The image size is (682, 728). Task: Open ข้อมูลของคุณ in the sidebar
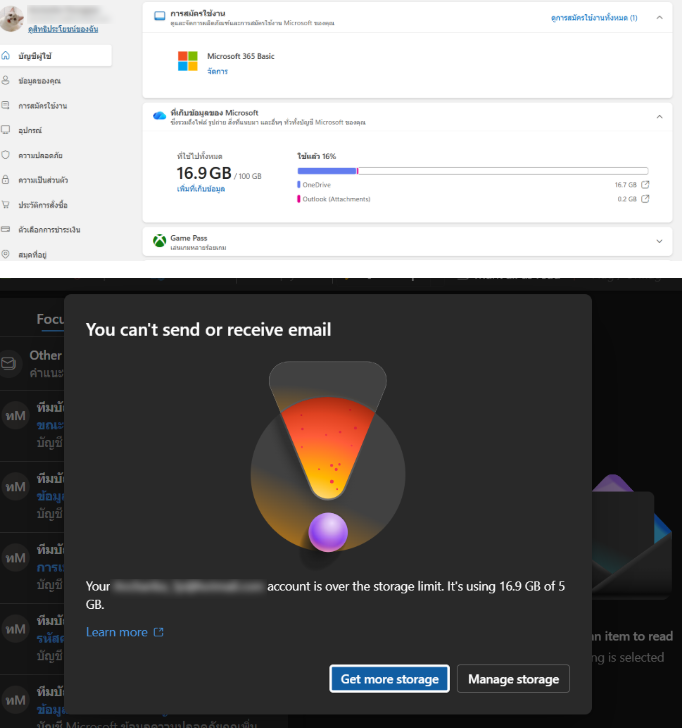39,81
